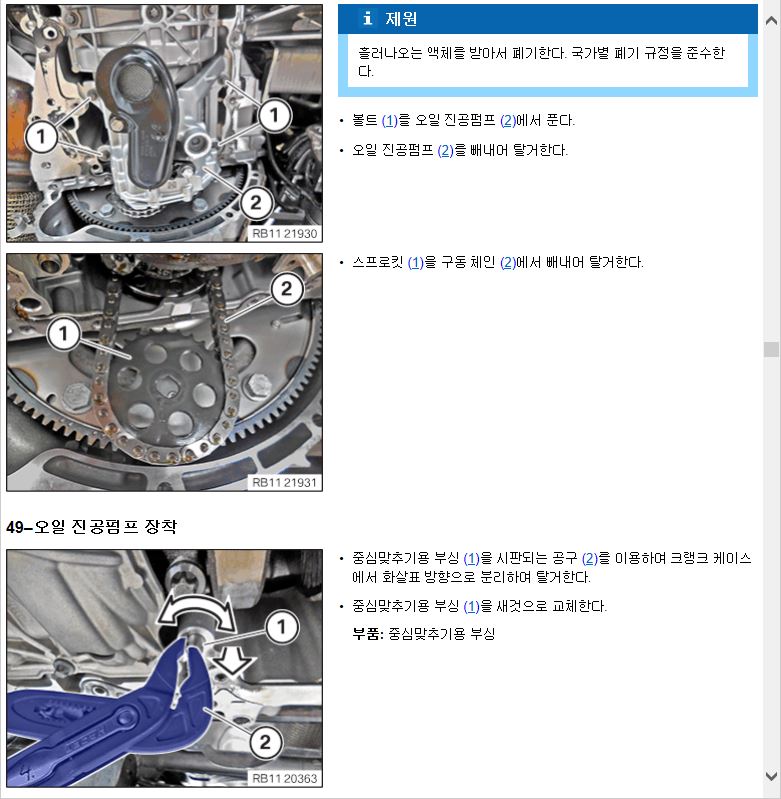The image size is (781, 799).
Task: Click callout 2 on the blue pliers image
Action: 265,741
